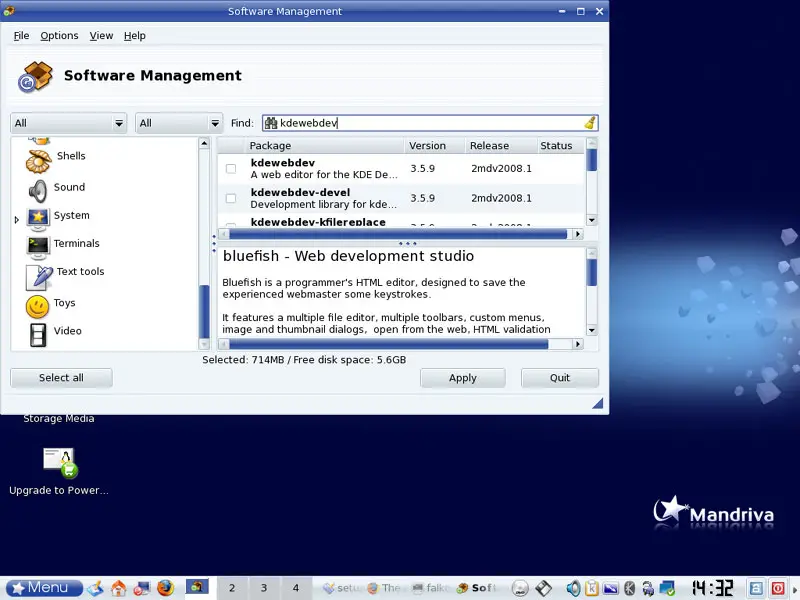Open the first All filter dropdown

68,123
